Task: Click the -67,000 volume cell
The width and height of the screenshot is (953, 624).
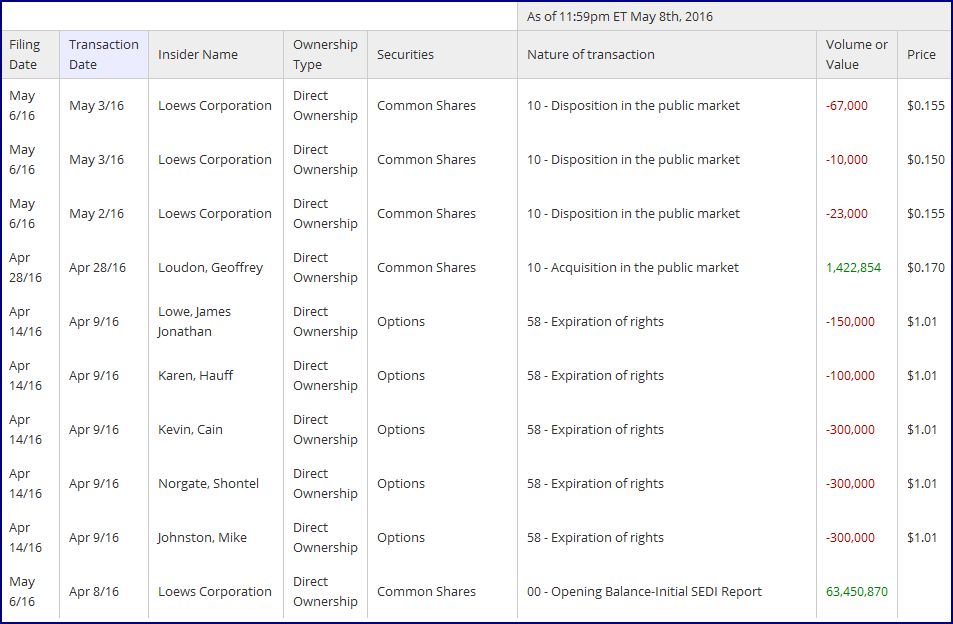Action: coord(847,106)
